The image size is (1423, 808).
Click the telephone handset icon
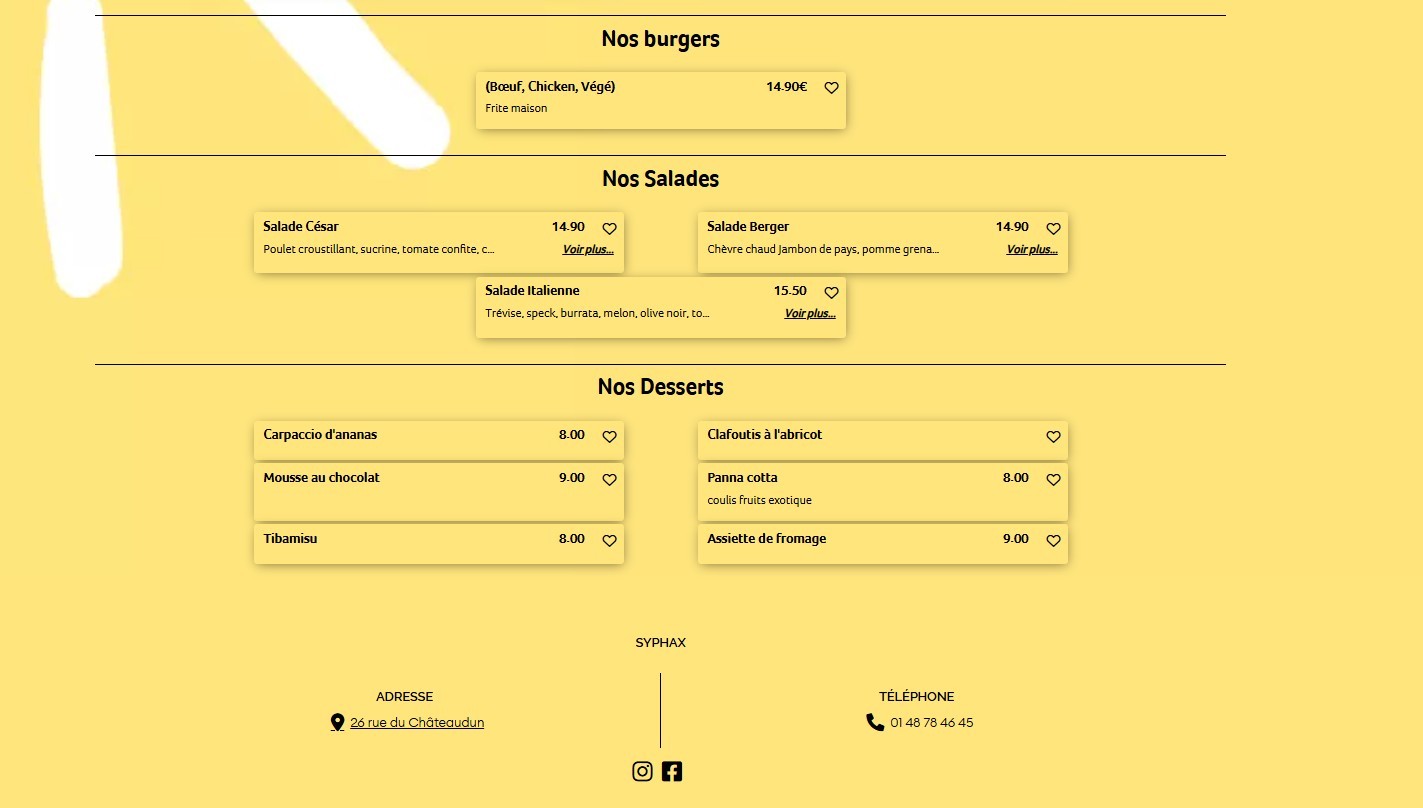(x=875, y=722)
